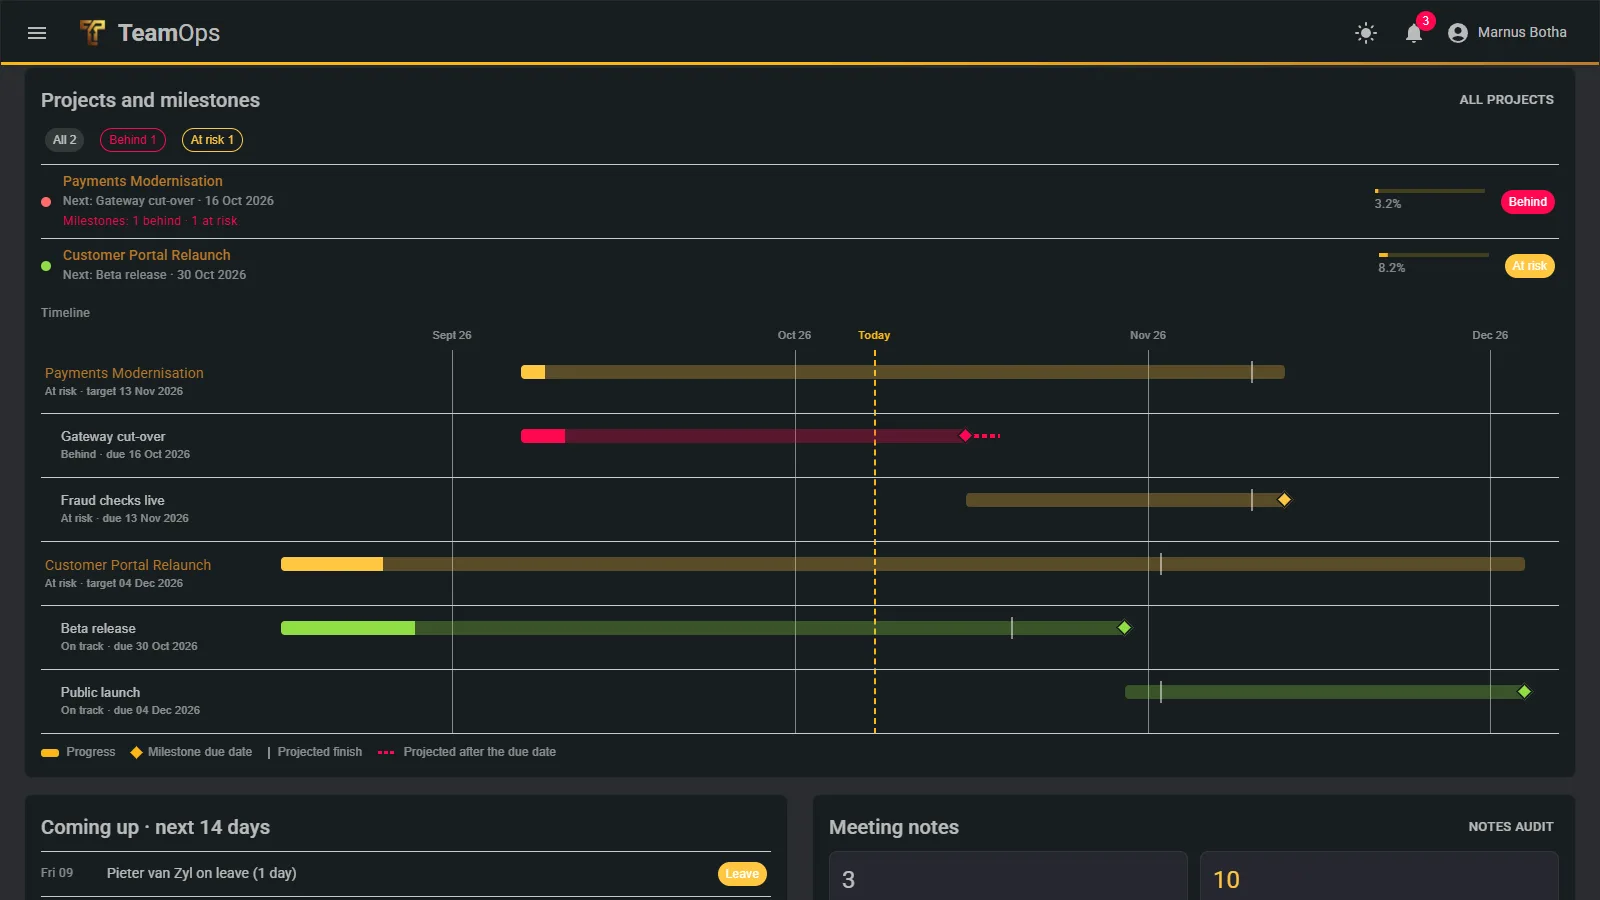Select Customer Portal Relaunch timeline row label

pos(128,565)
